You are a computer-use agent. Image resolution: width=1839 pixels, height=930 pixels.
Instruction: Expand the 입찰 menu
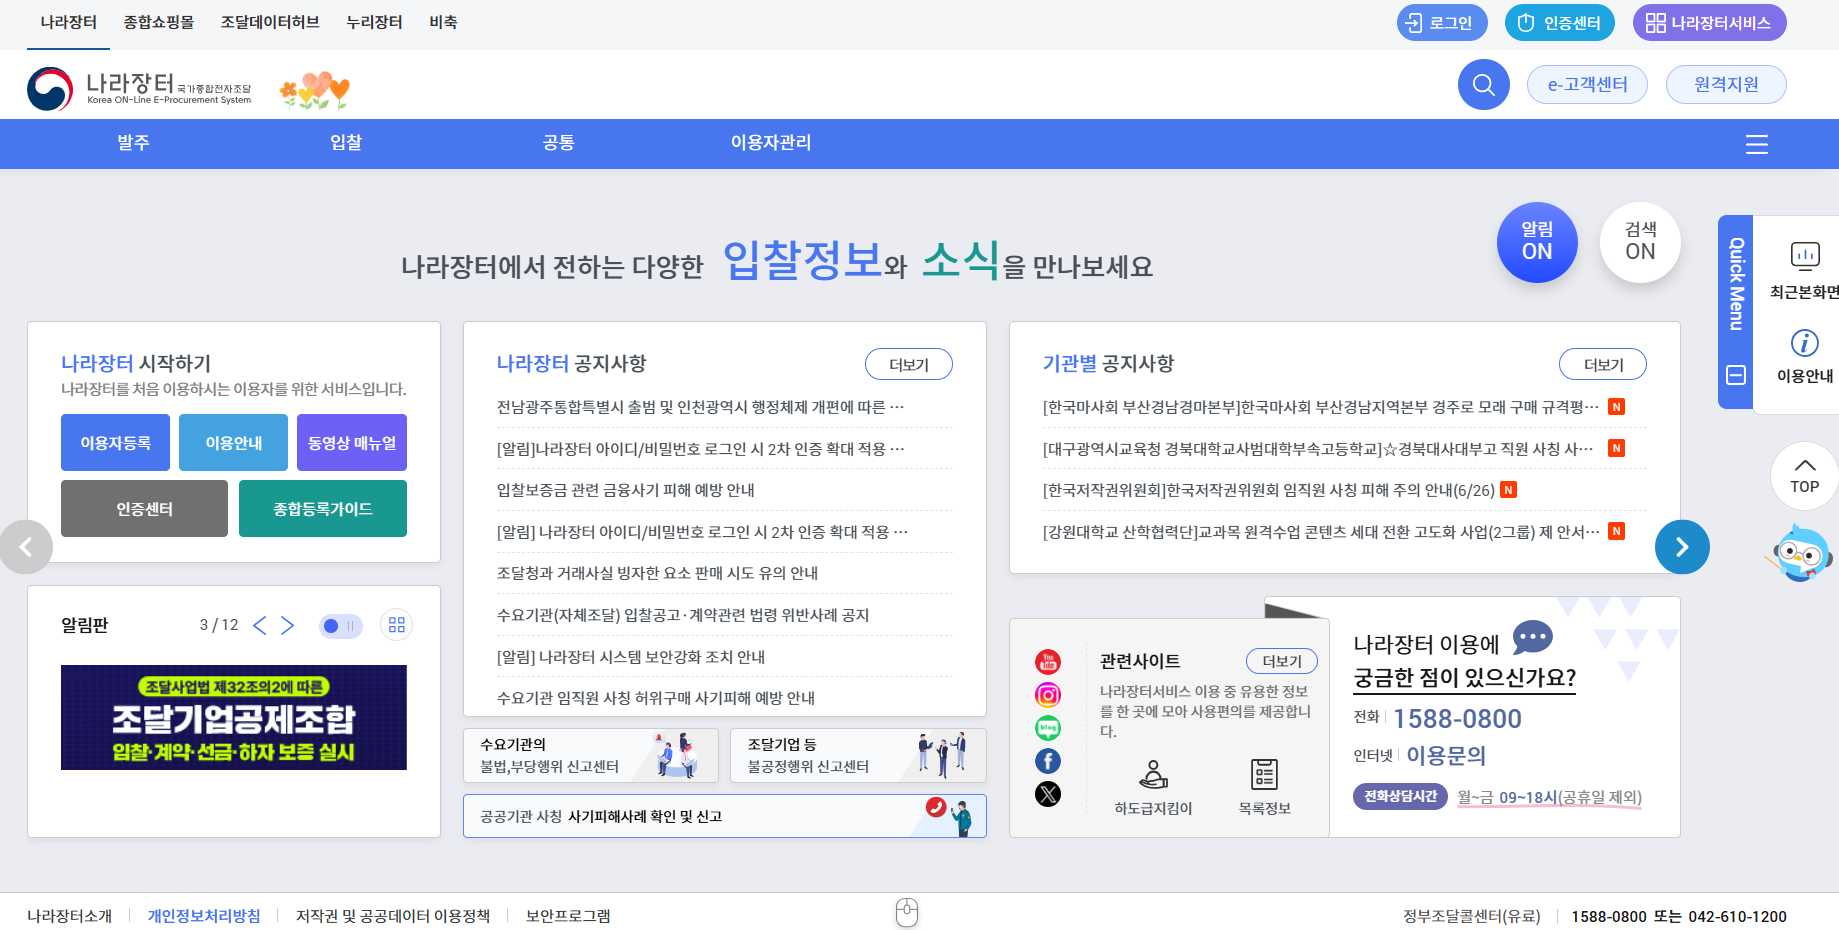(346, 143)
